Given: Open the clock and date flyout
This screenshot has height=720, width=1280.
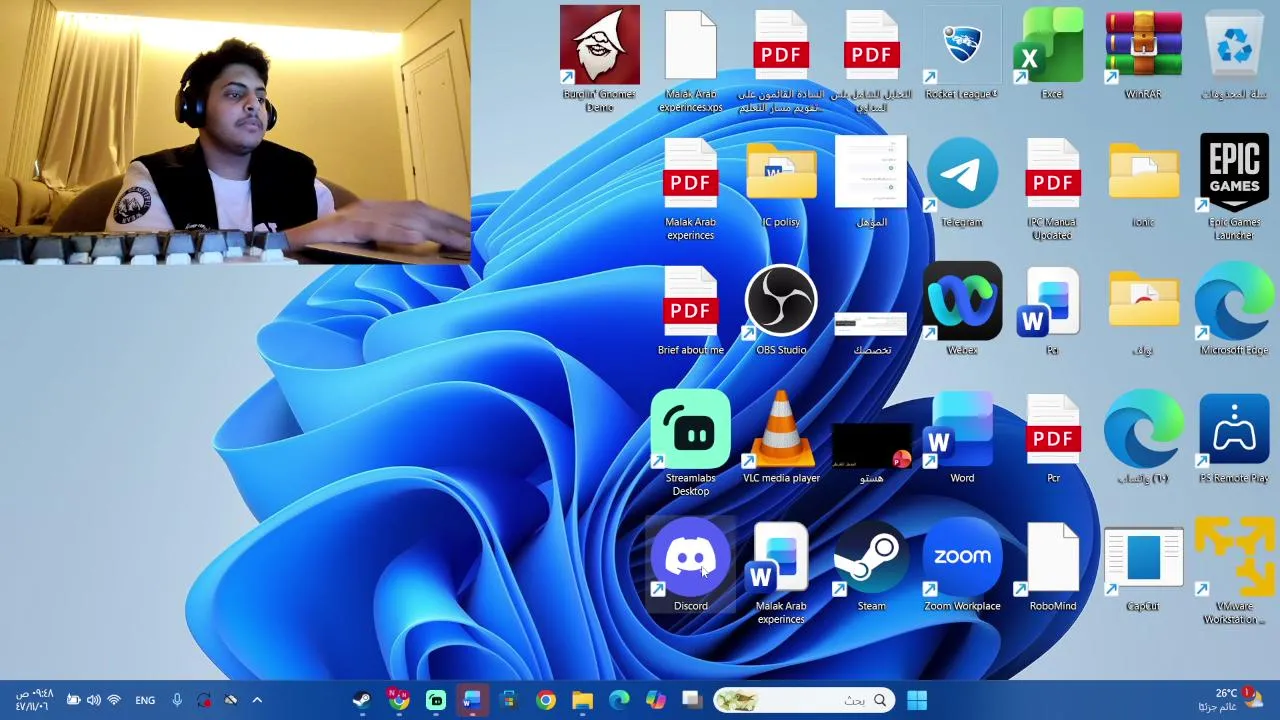Looking at the screenshot, I should 34,700.
